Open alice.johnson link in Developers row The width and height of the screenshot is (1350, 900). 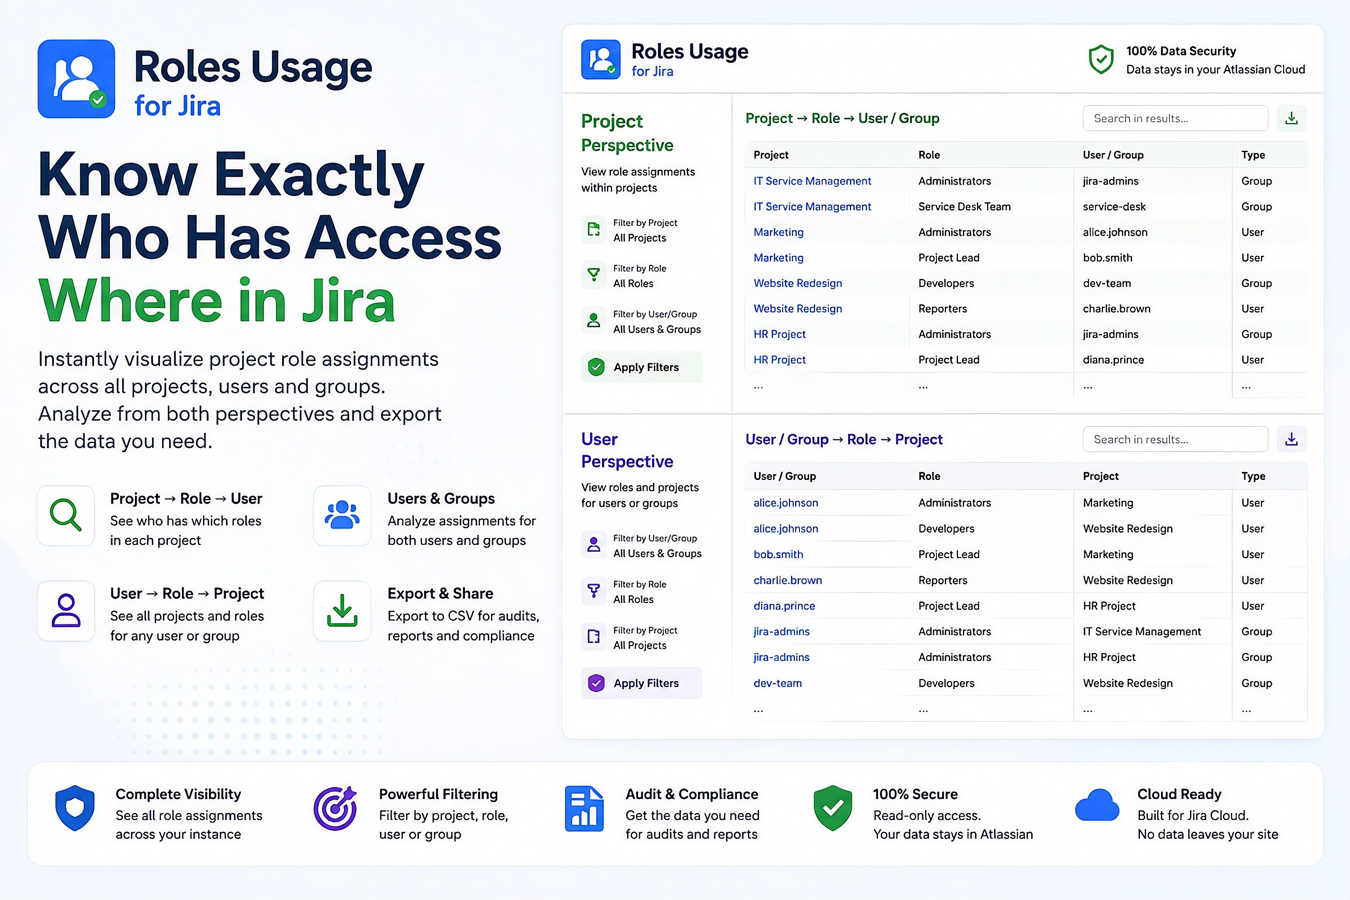pyautogui.click(x=785, y=529)
